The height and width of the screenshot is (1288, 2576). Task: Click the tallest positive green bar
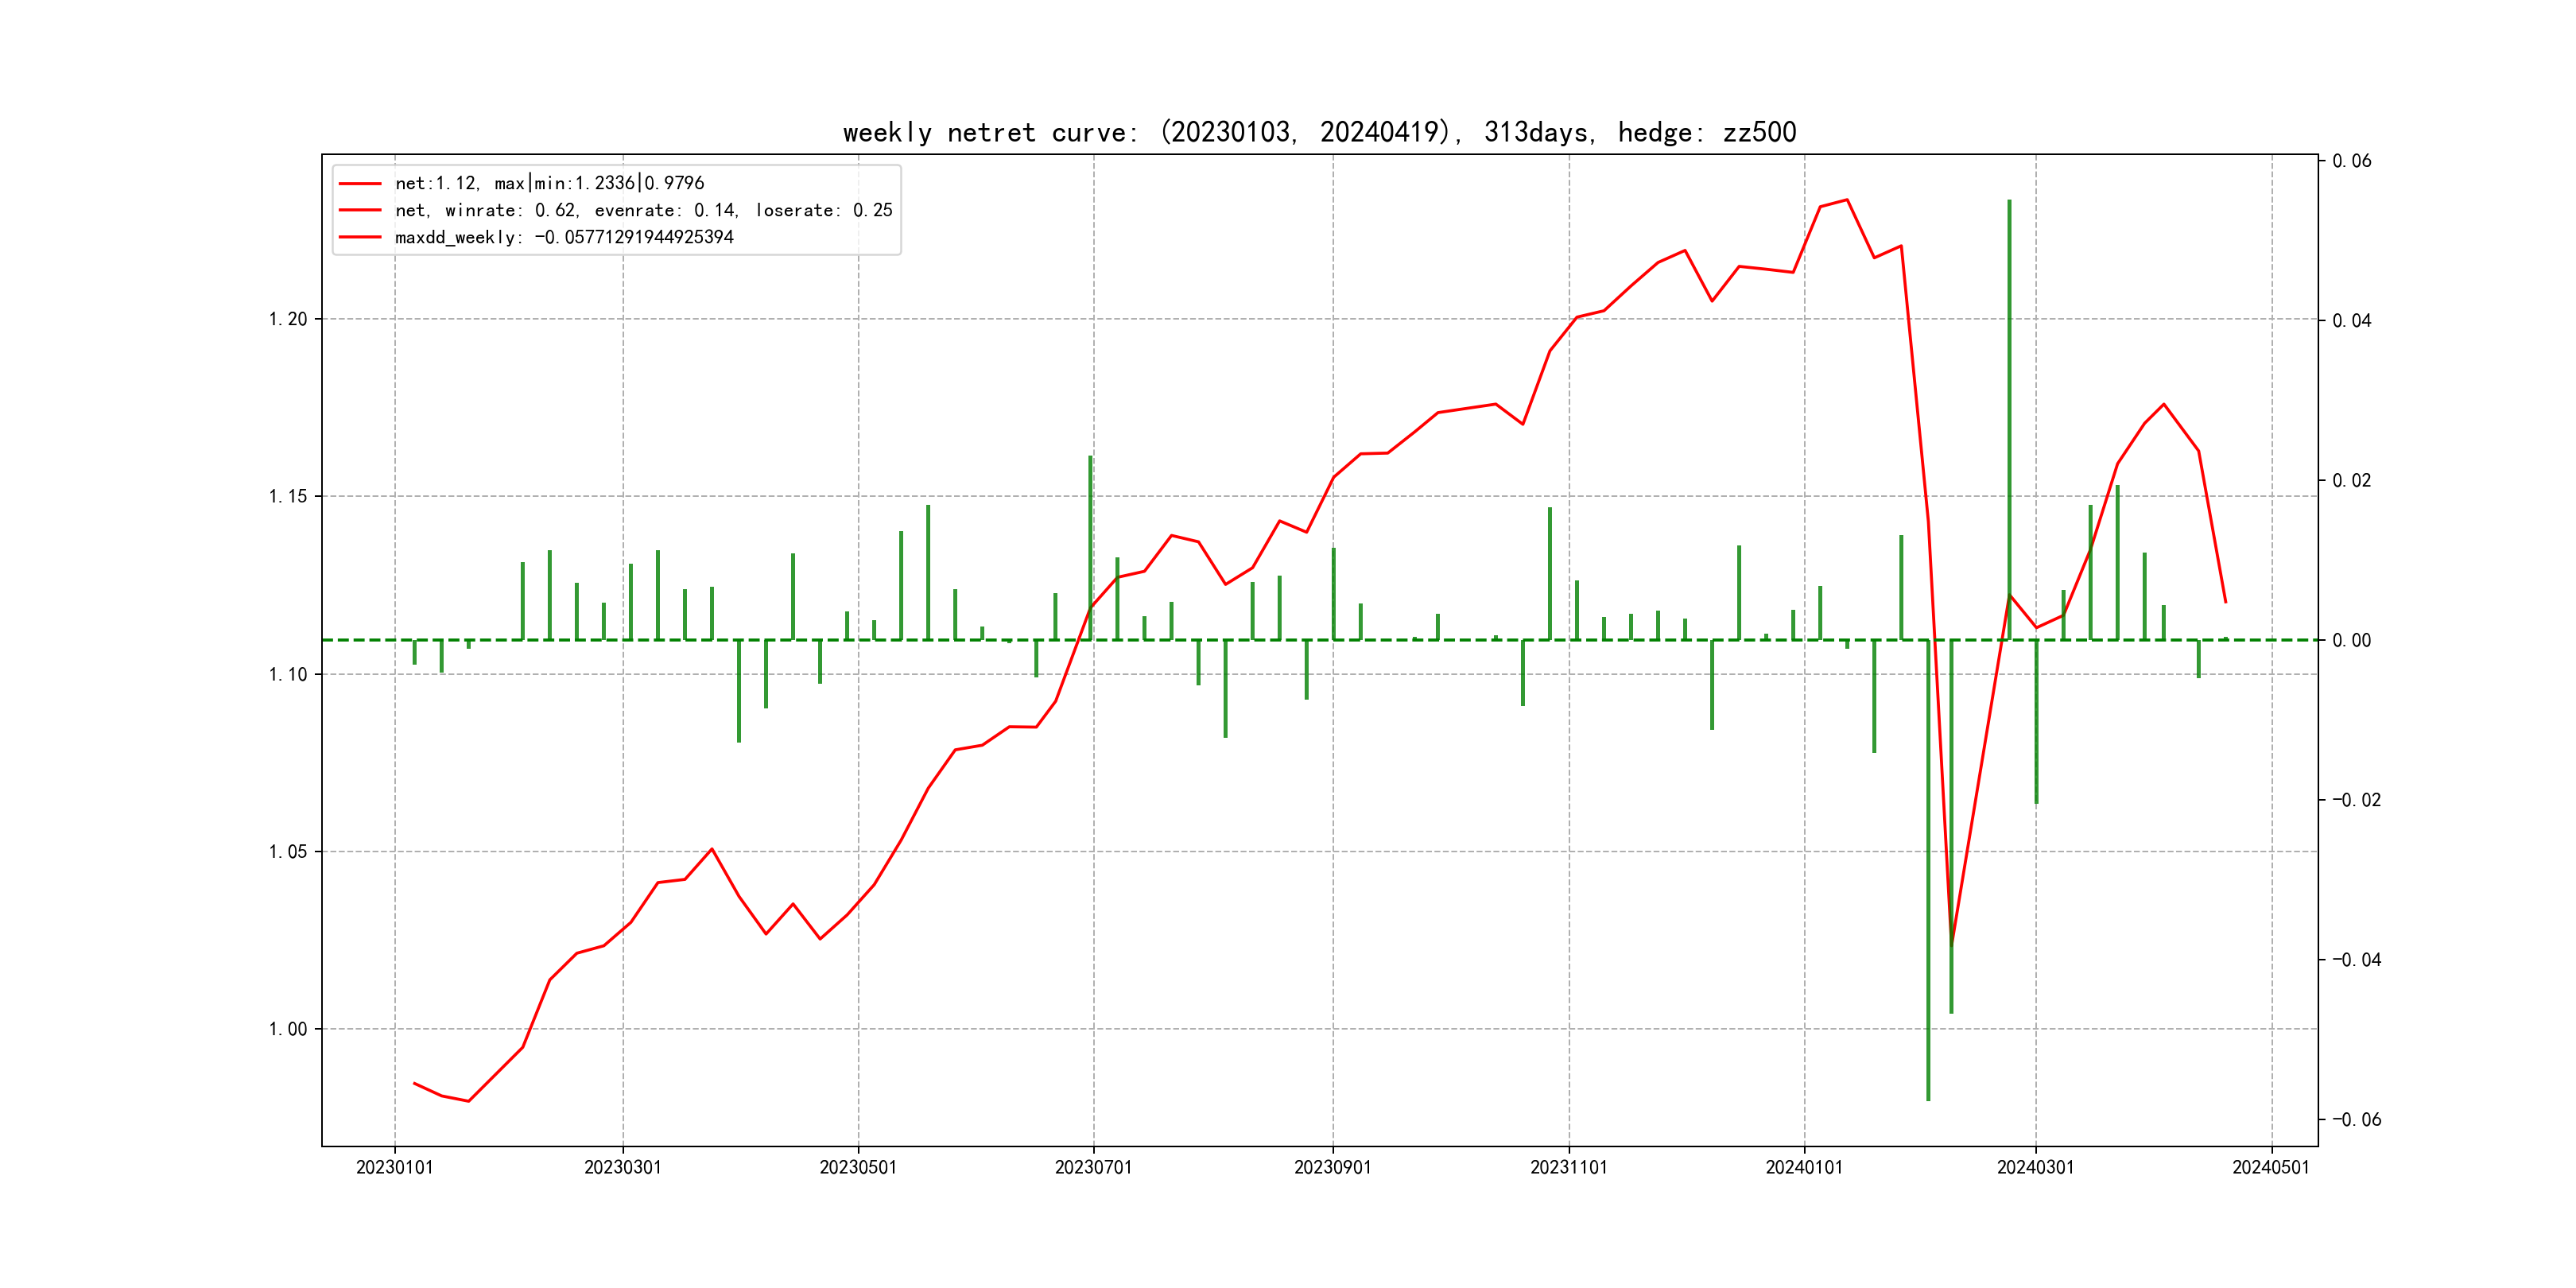pyautogui.click(x=2009, y=420)
